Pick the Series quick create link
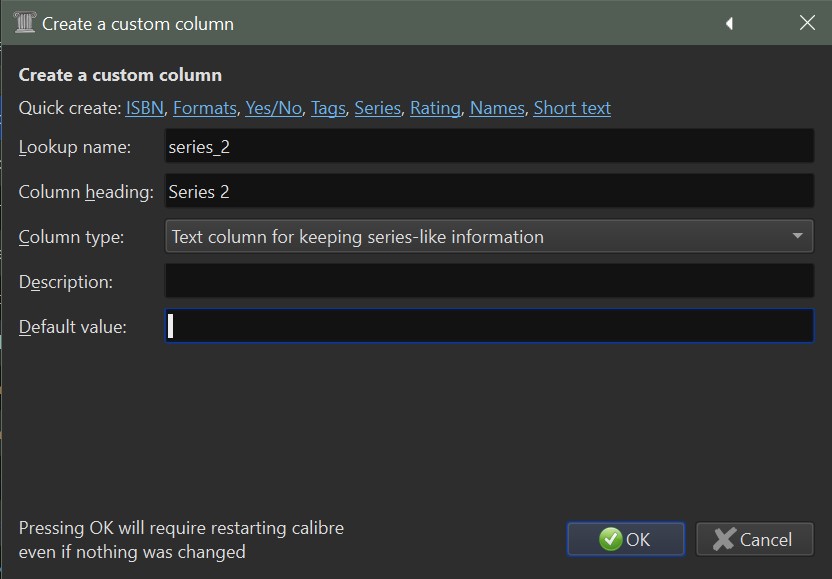Viewport: 832px width, 579px height. coord(377,108)
